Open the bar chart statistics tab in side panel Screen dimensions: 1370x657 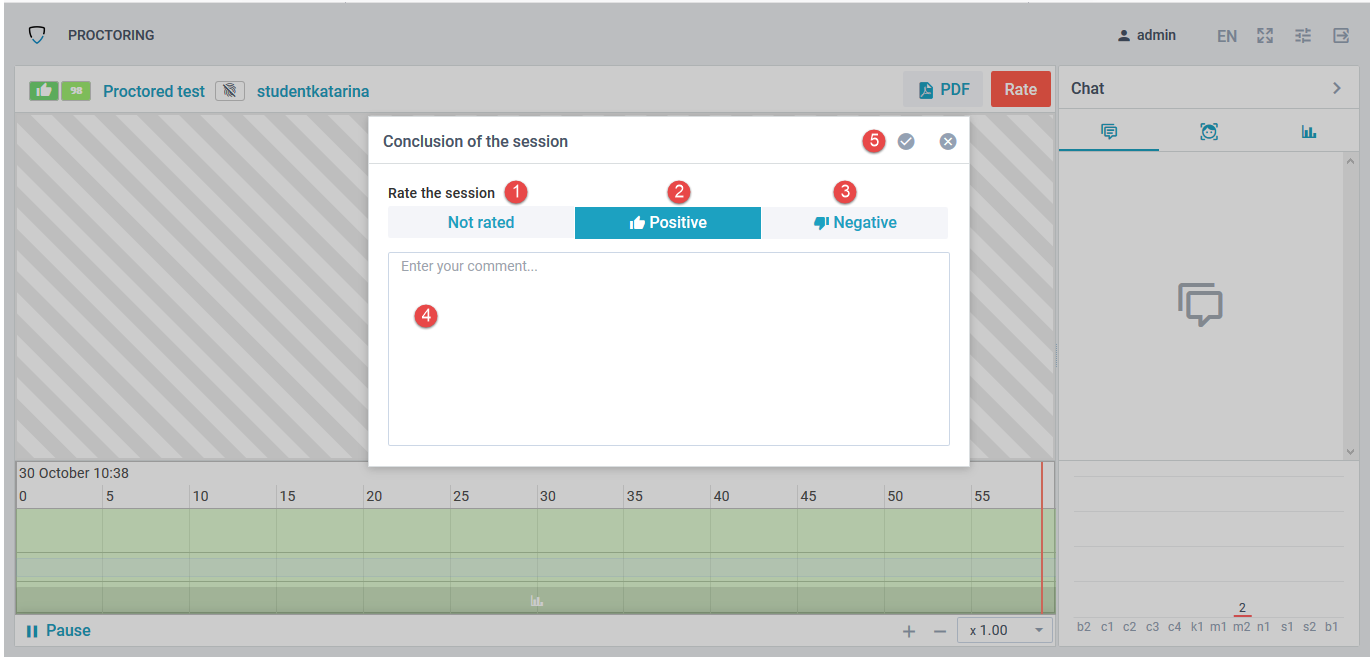[1309, 132]
